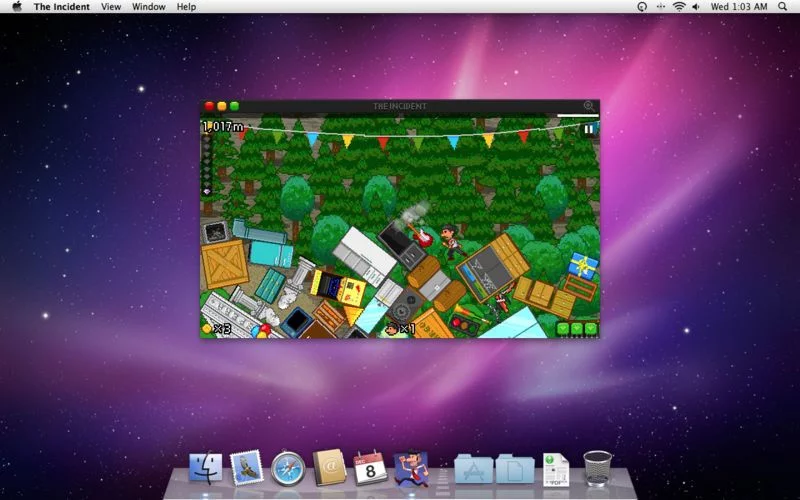Open the Help menu
The height and width of the screenshot is (500, 800).
(x=186, y=7)
